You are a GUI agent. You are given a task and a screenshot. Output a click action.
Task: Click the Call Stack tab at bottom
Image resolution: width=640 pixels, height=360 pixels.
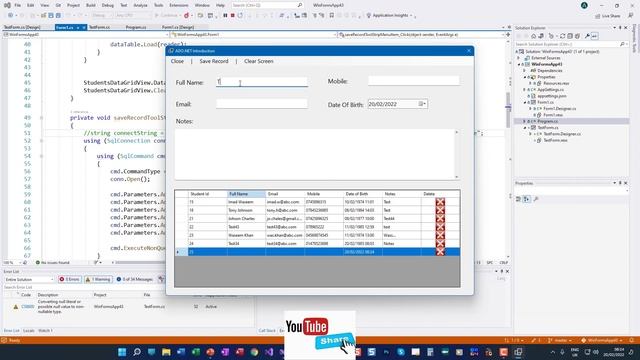click(x=267, y=331)
